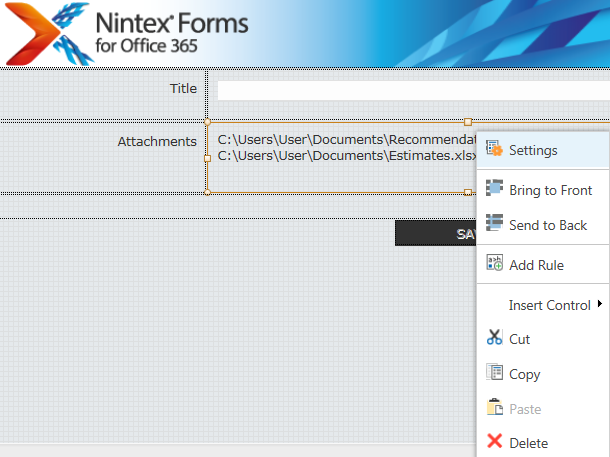610x457 pixels.
Task: Click the 'for Office 365' subtitle text
Action: pyautogui.click(x=147, y=46)
